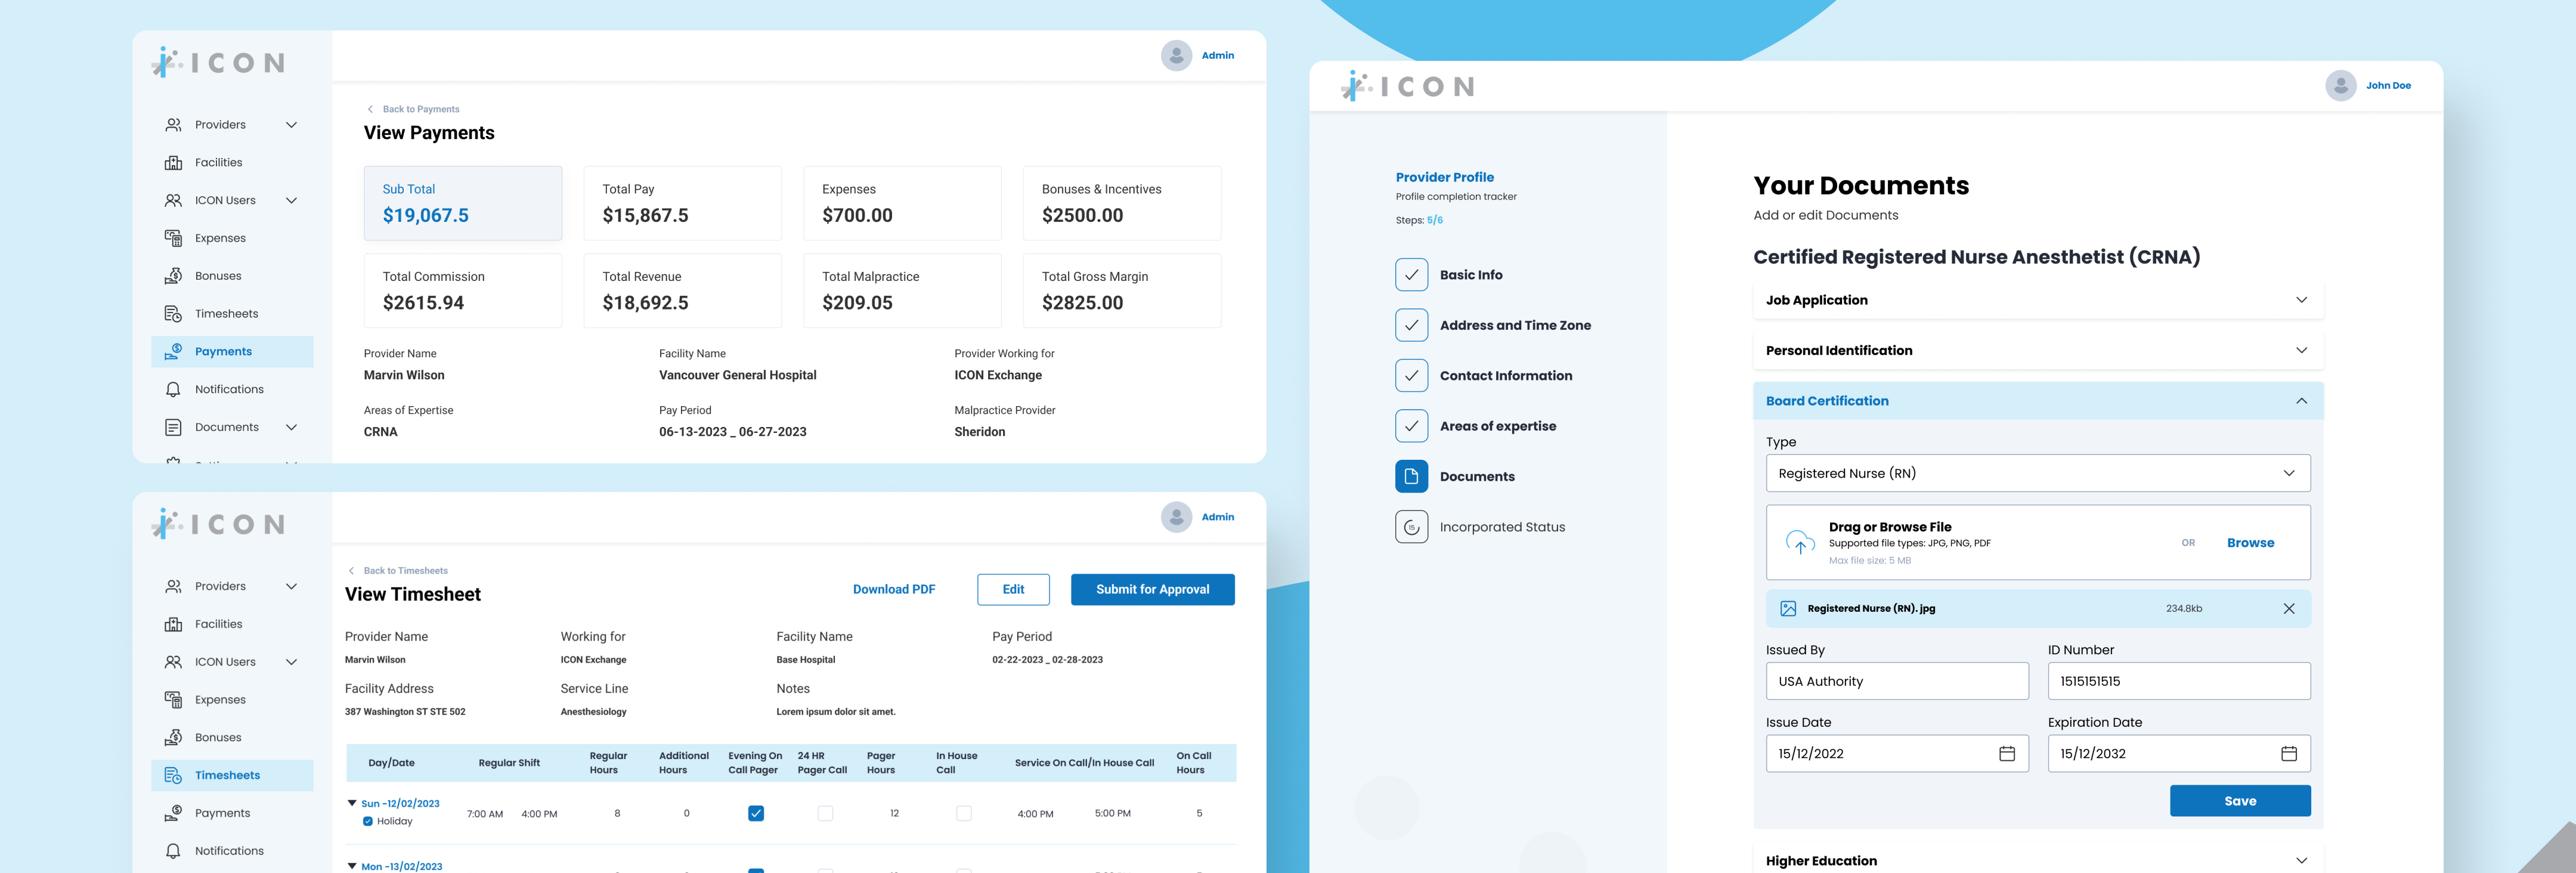Click the cloud upload icon
The height and width of the screenshot is (873, 2576).
click(x=1800, y=543)
